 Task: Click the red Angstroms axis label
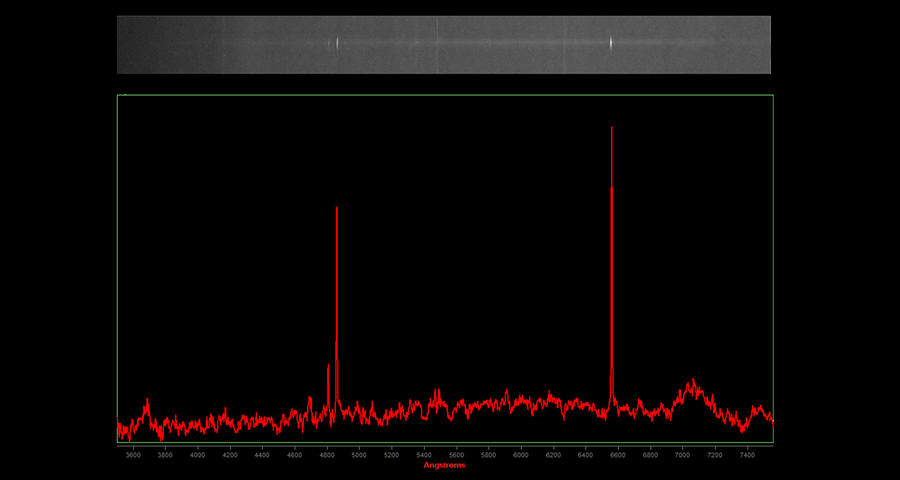[444, 465]
